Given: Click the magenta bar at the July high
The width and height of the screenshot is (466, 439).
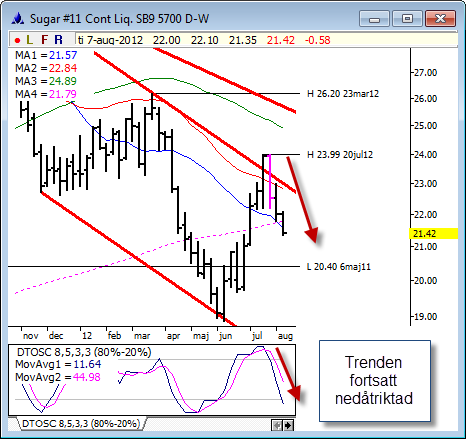Looking at the screenshot, I should click(x=270, y=182).
